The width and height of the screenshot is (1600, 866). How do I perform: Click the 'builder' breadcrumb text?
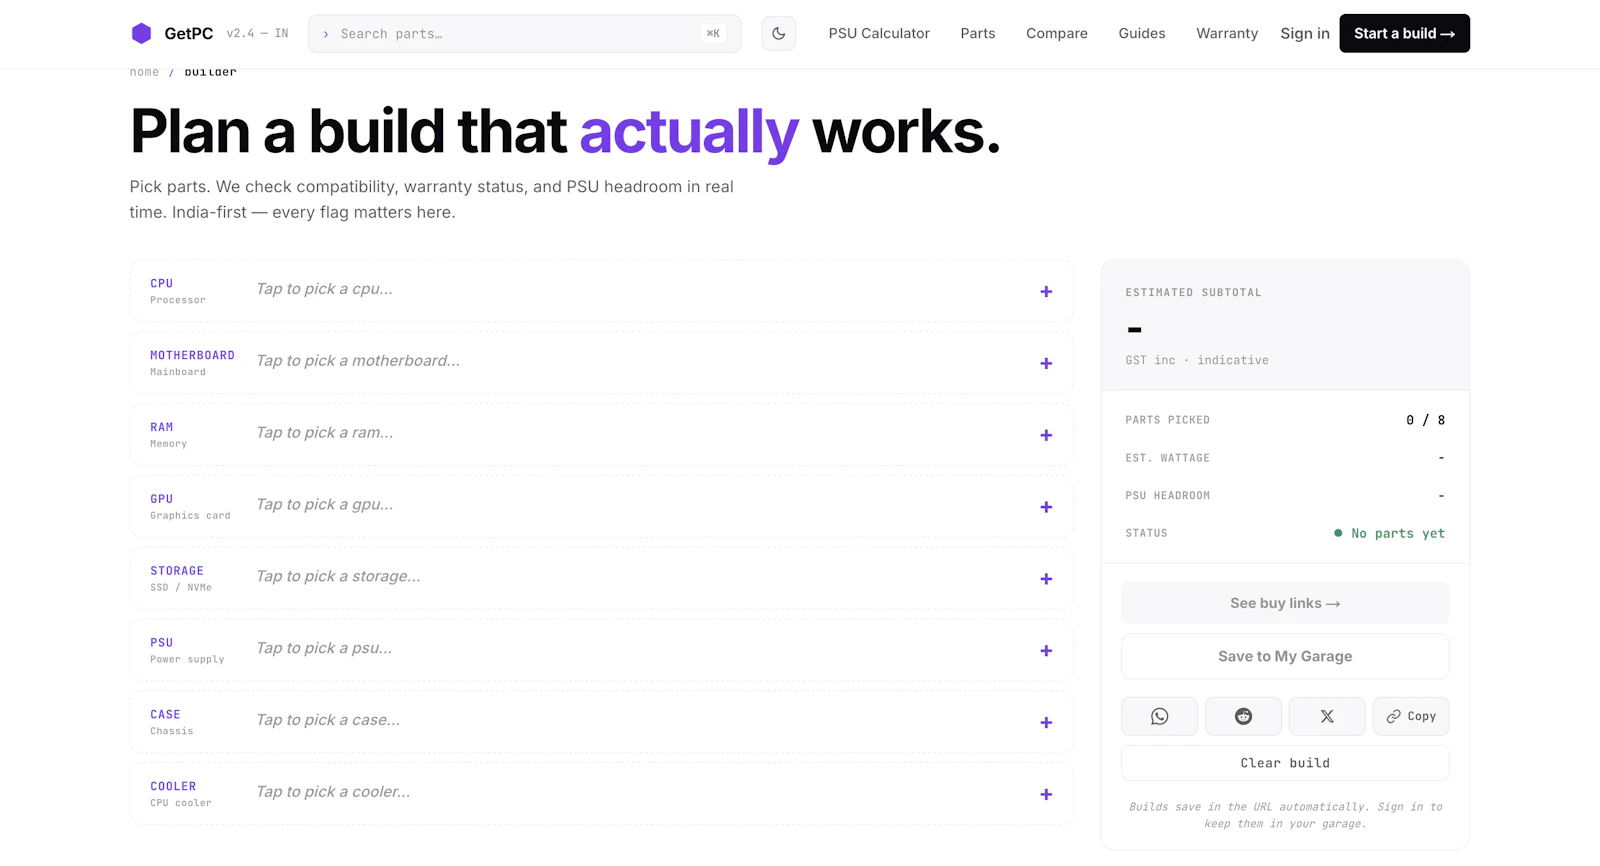click(210, 72)
